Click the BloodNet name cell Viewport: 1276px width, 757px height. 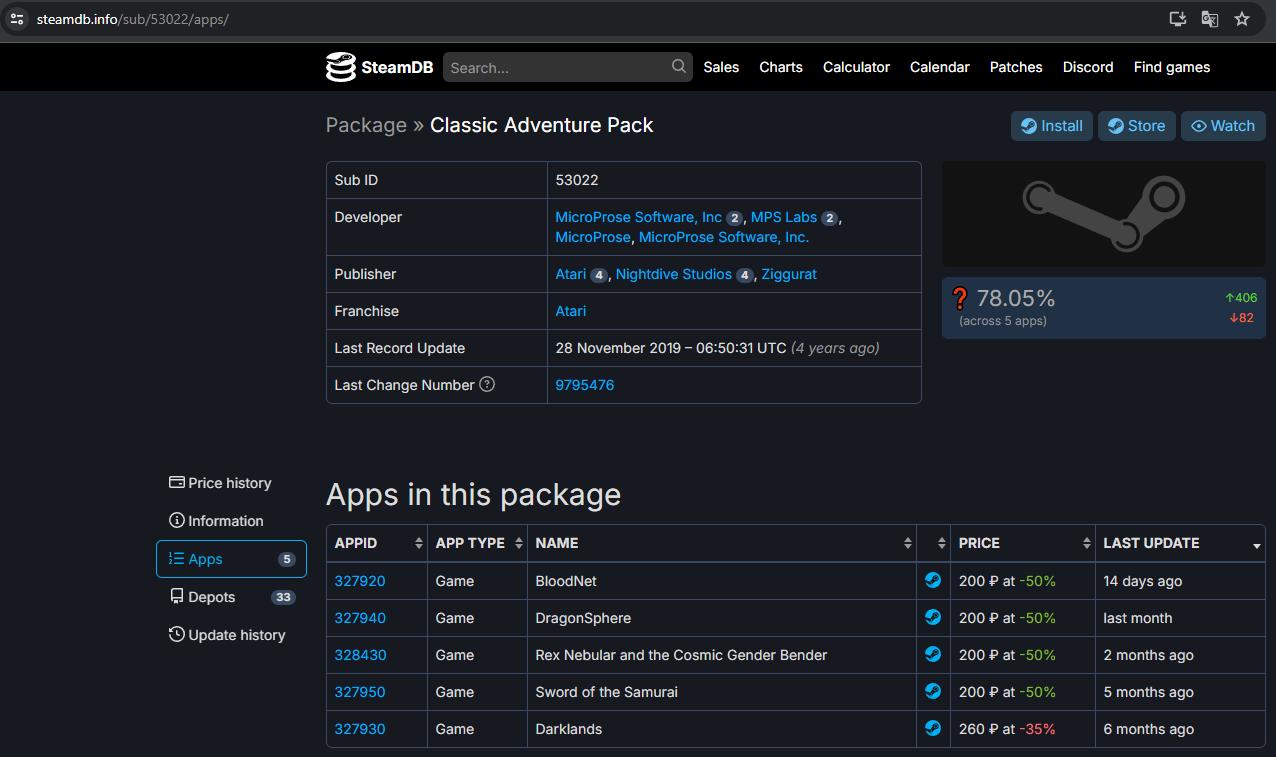(722, 581)
